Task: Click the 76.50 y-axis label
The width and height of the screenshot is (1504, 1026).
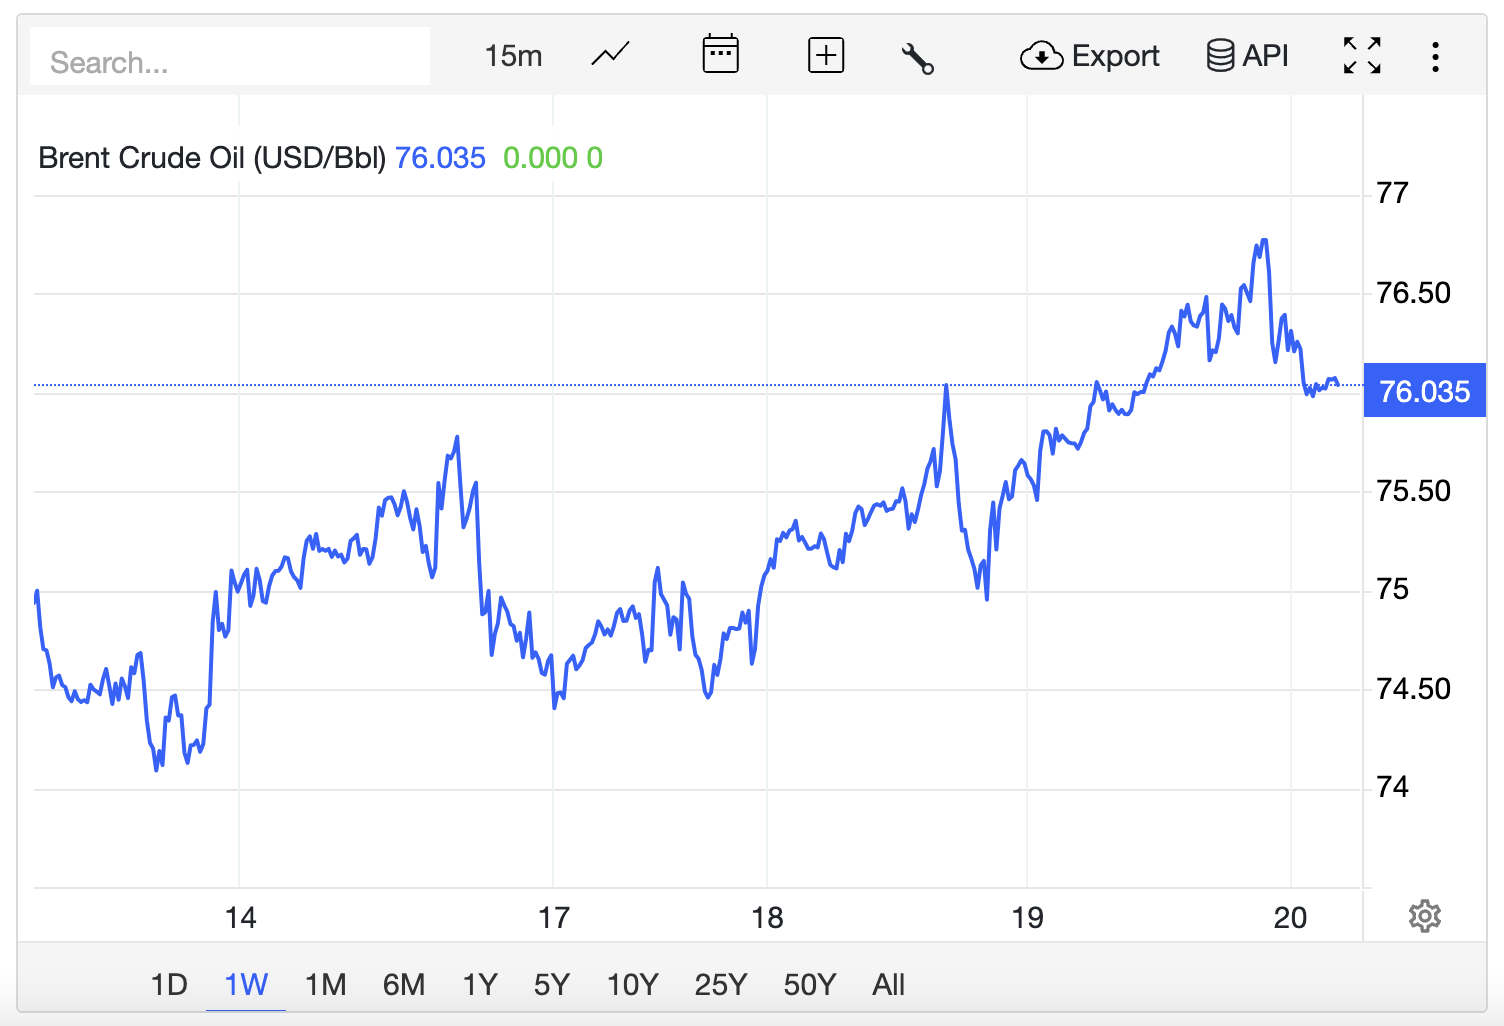Action: click(x=1413, y=293)
